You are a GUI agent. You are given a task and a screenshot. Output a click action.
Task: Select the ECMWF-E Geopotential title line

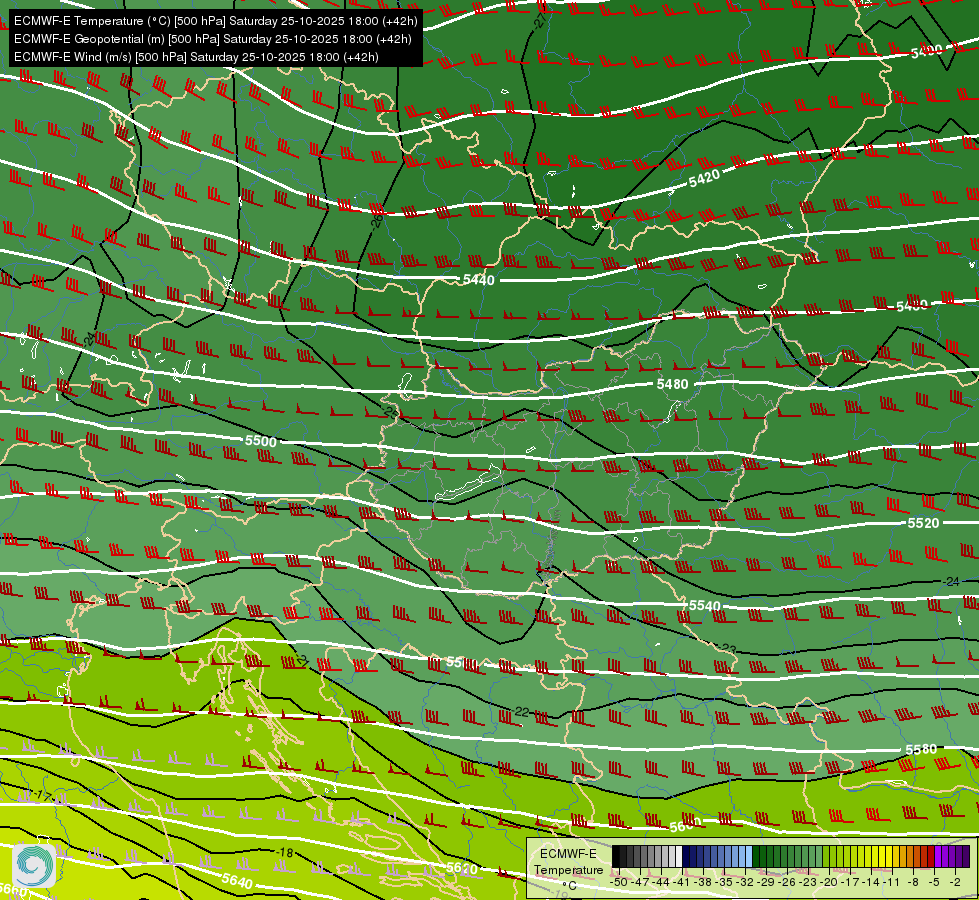(x=212, y=39)
